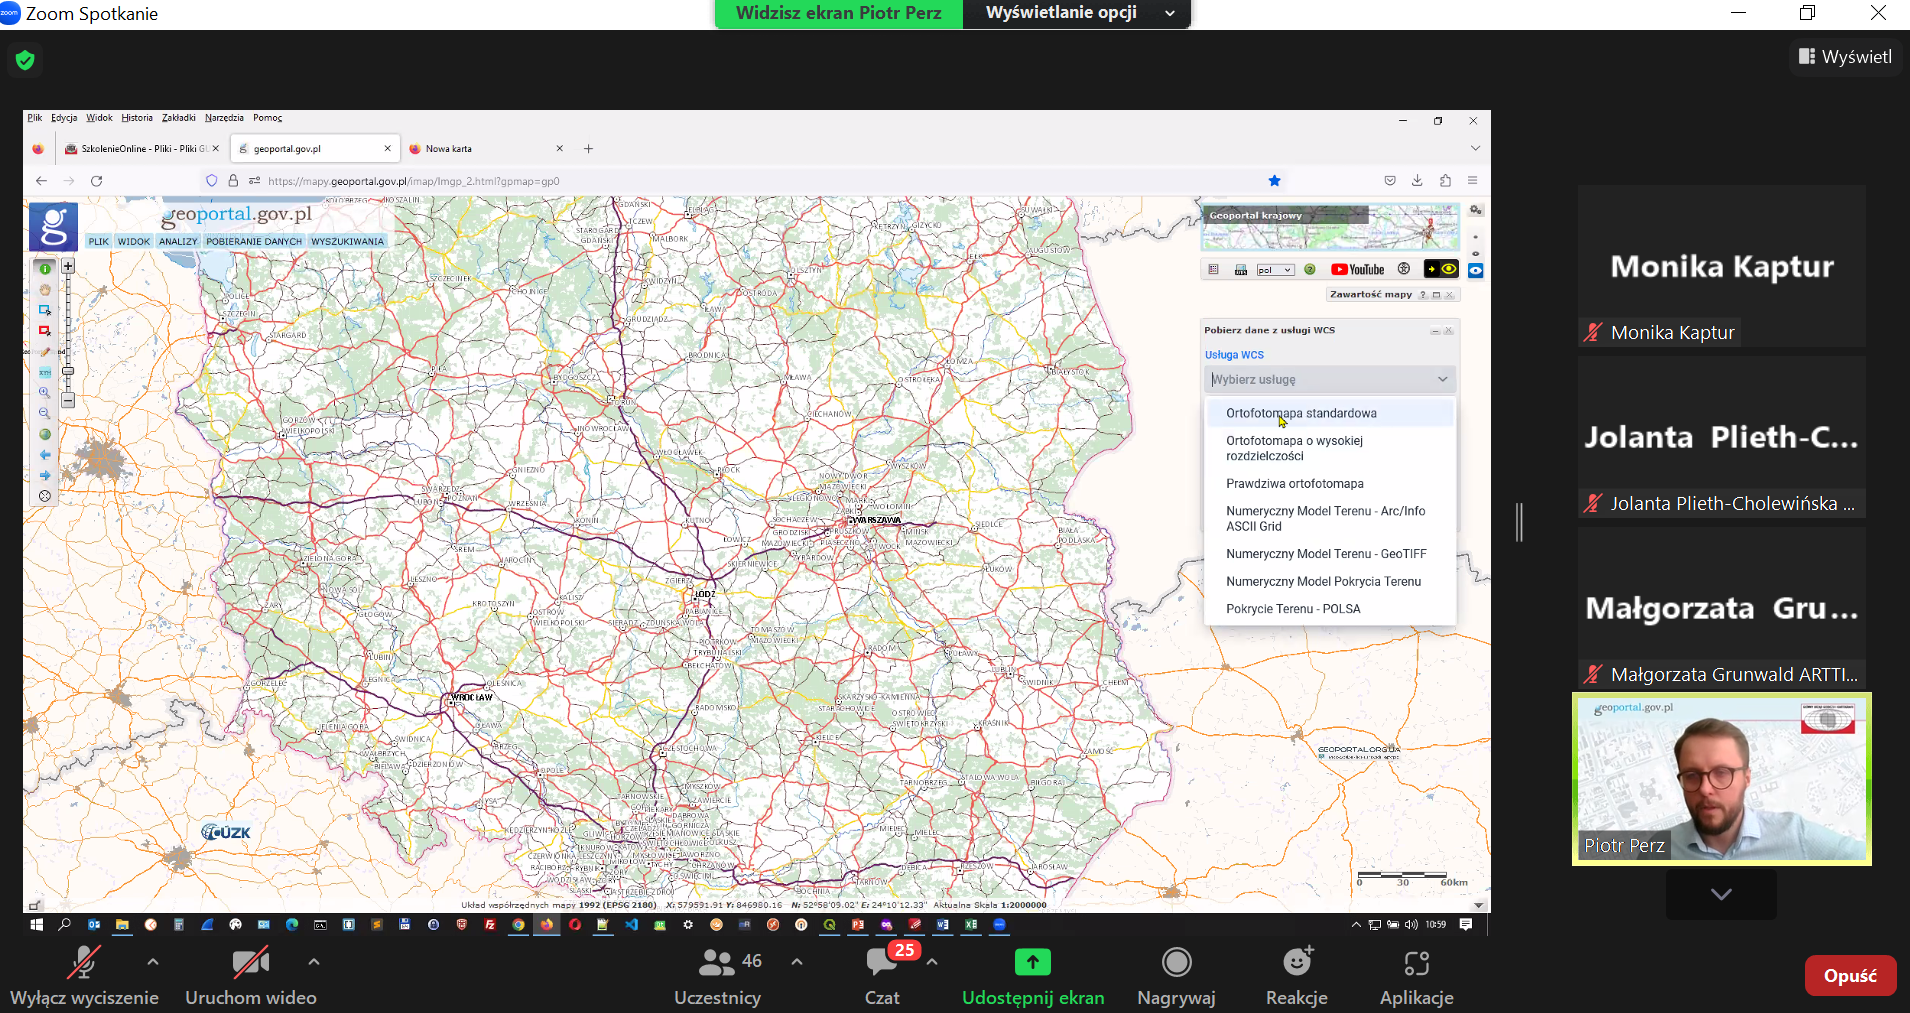Click the map zoom level slider
Viewport: 1910px width, 1013px height.
[68, 371]
